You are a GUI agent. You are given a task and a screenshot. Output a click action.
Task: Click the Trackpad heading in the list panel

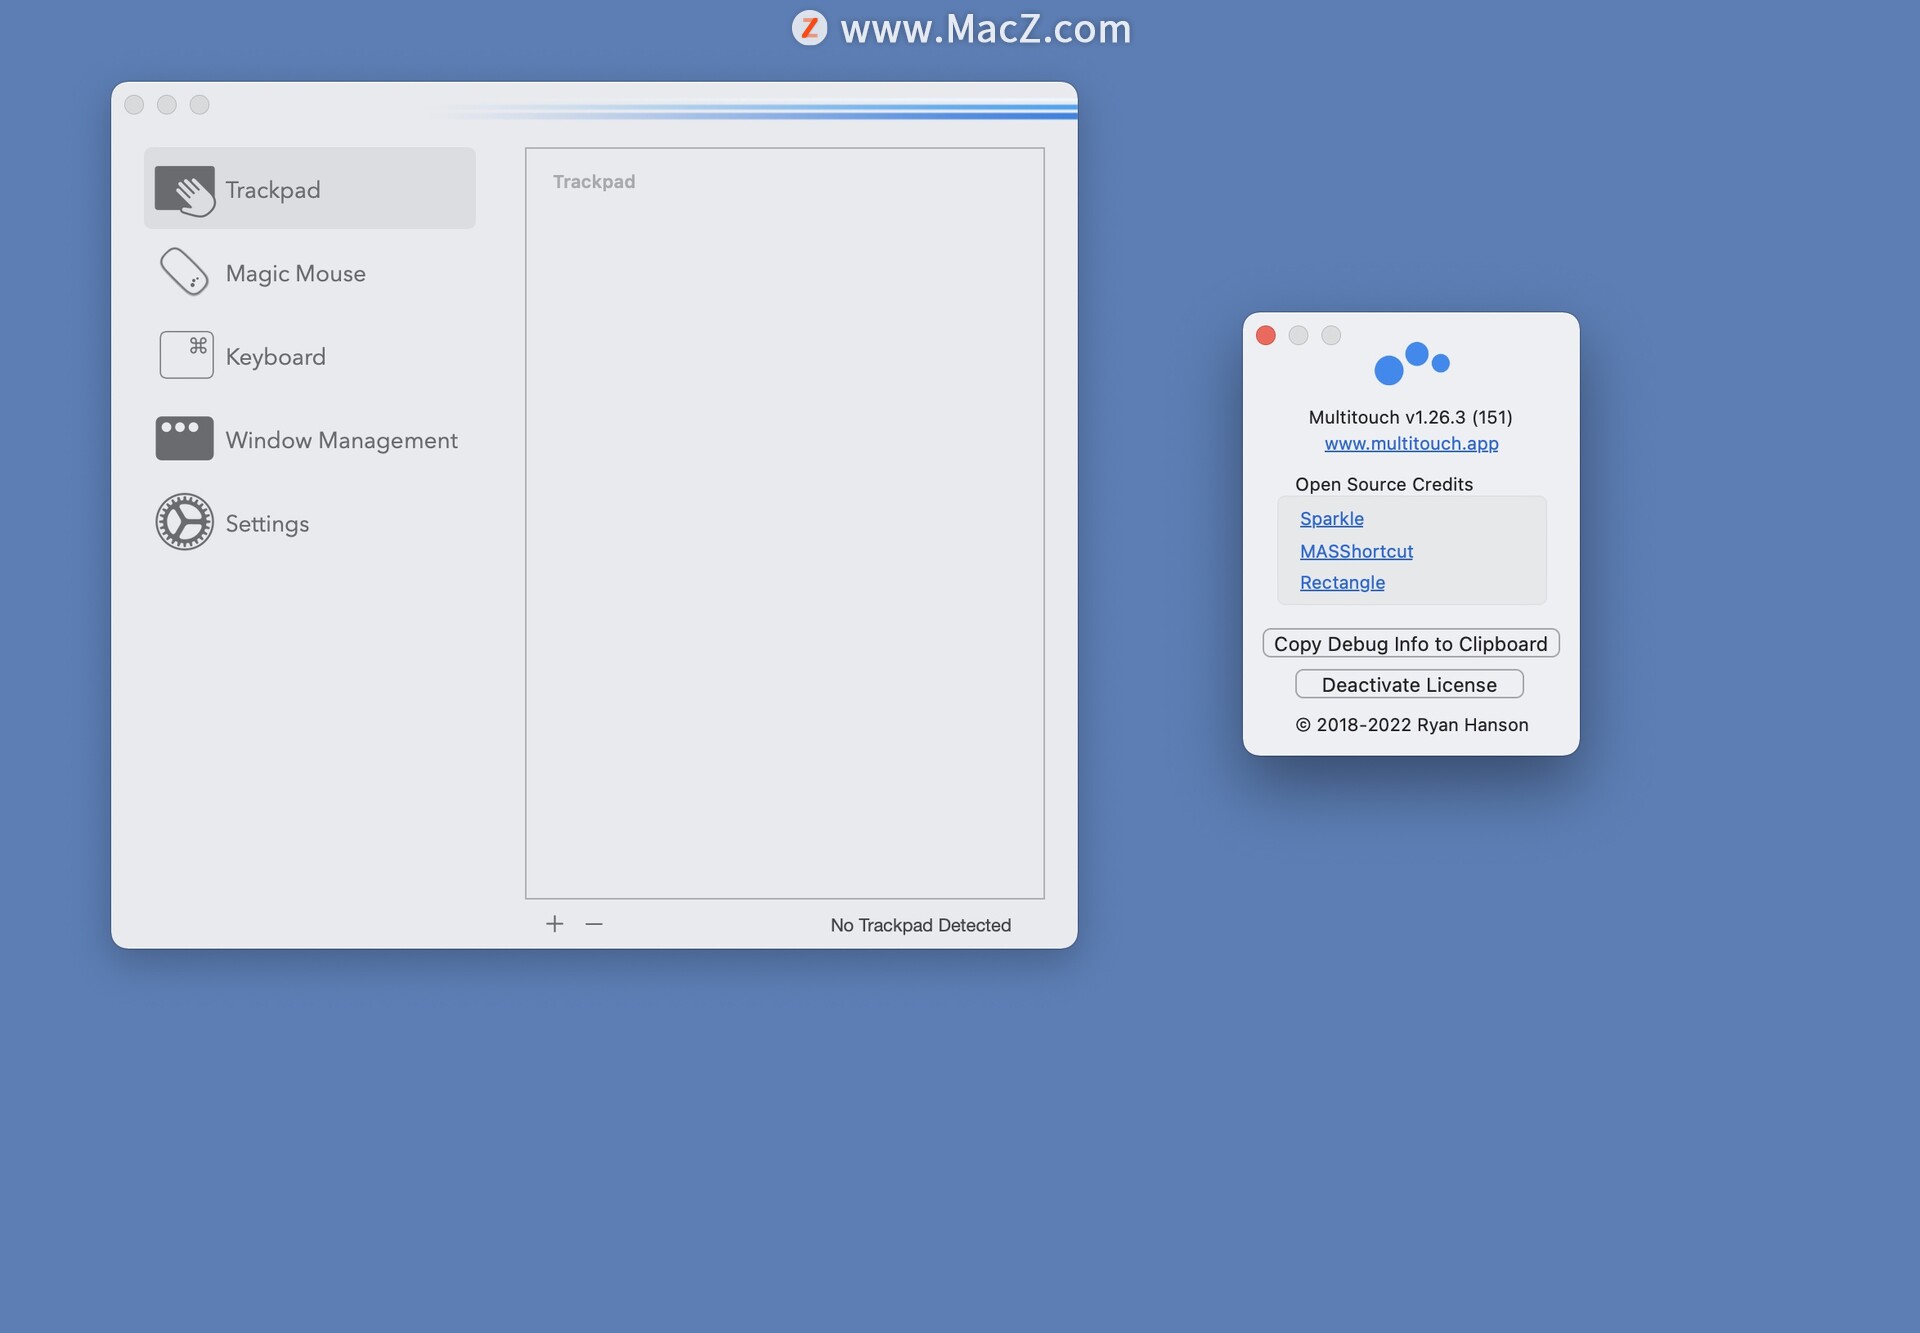pyautogui.click(x=594, y=181)
